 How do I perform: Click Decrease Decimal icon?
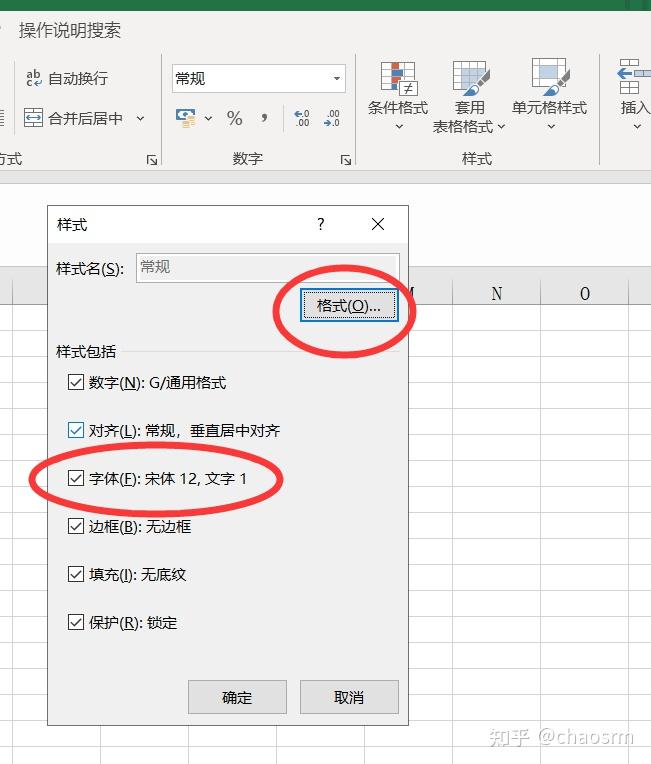pos(332,118)
